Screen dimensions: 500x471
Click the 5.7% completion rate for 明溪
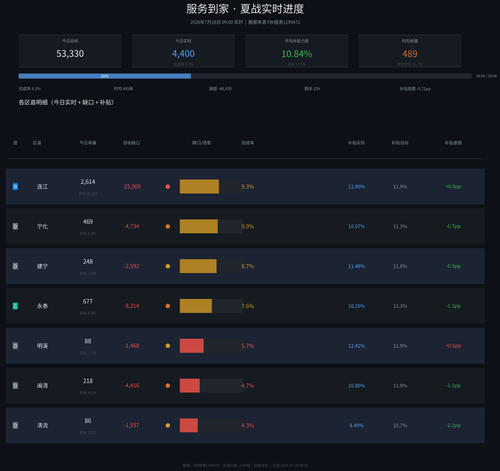(x=248, y=346)
